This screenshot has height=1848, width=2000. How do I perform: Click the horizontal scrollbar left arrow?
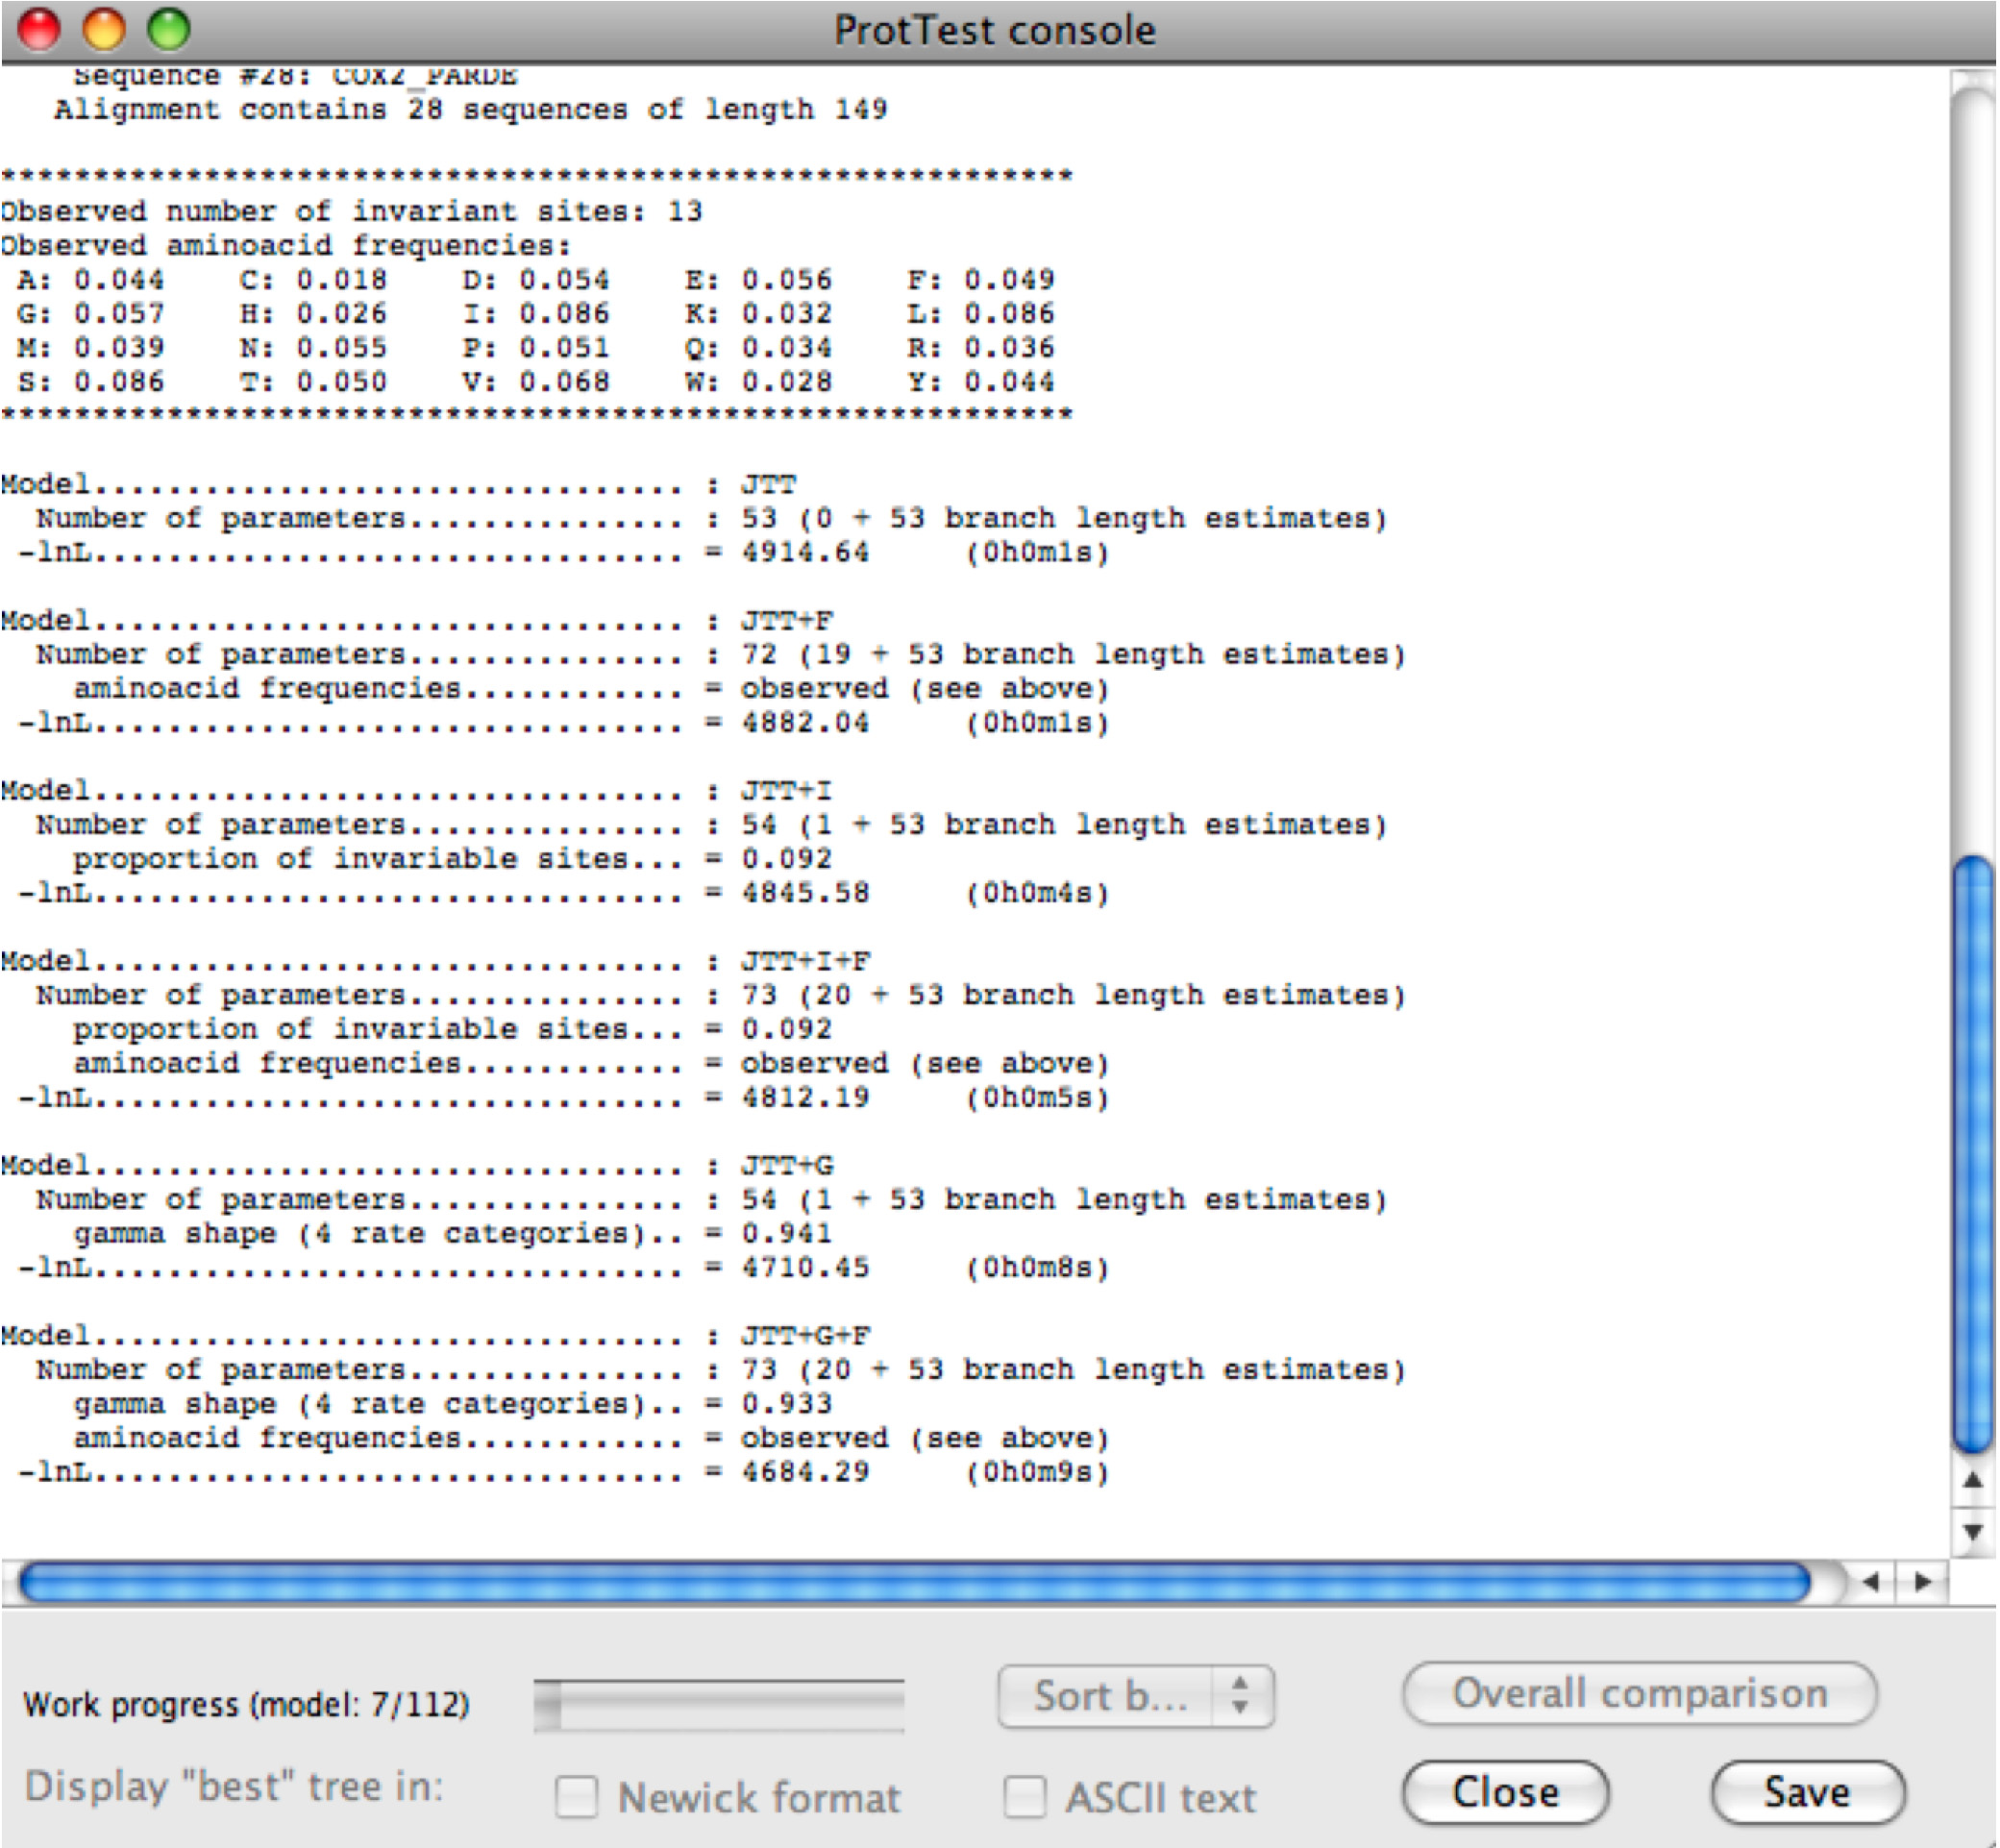tap(1871, 1582)
